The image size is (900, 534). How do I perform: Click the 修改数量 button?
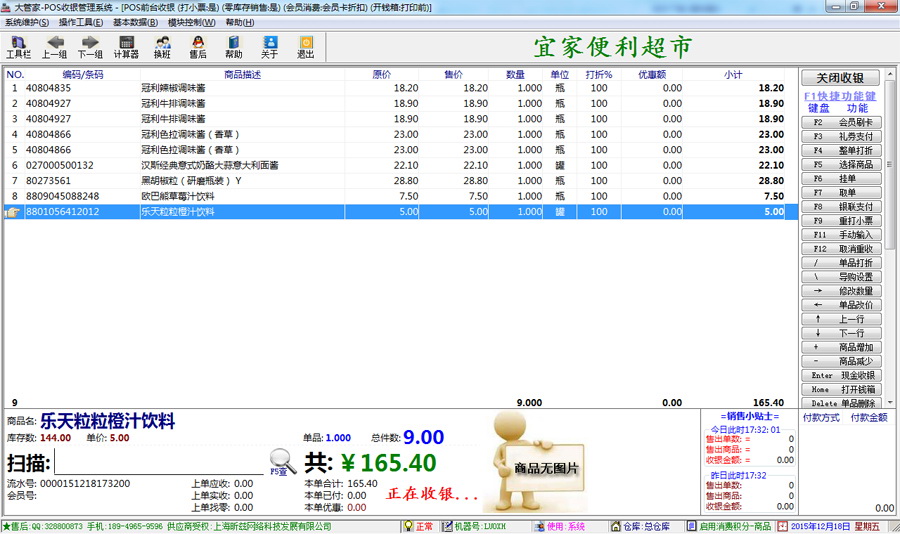click(x=841, y=291)
